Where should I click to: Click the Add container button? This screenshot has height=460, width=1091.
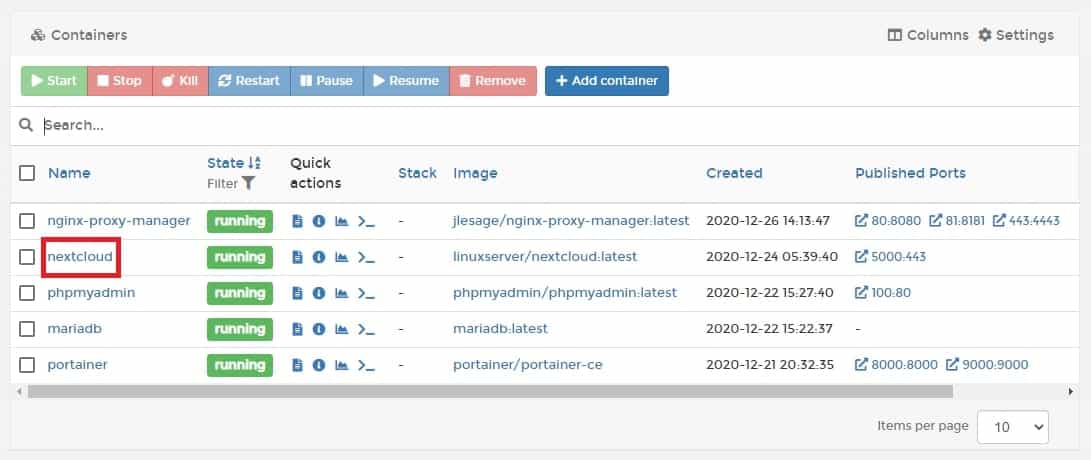[607, 81]
